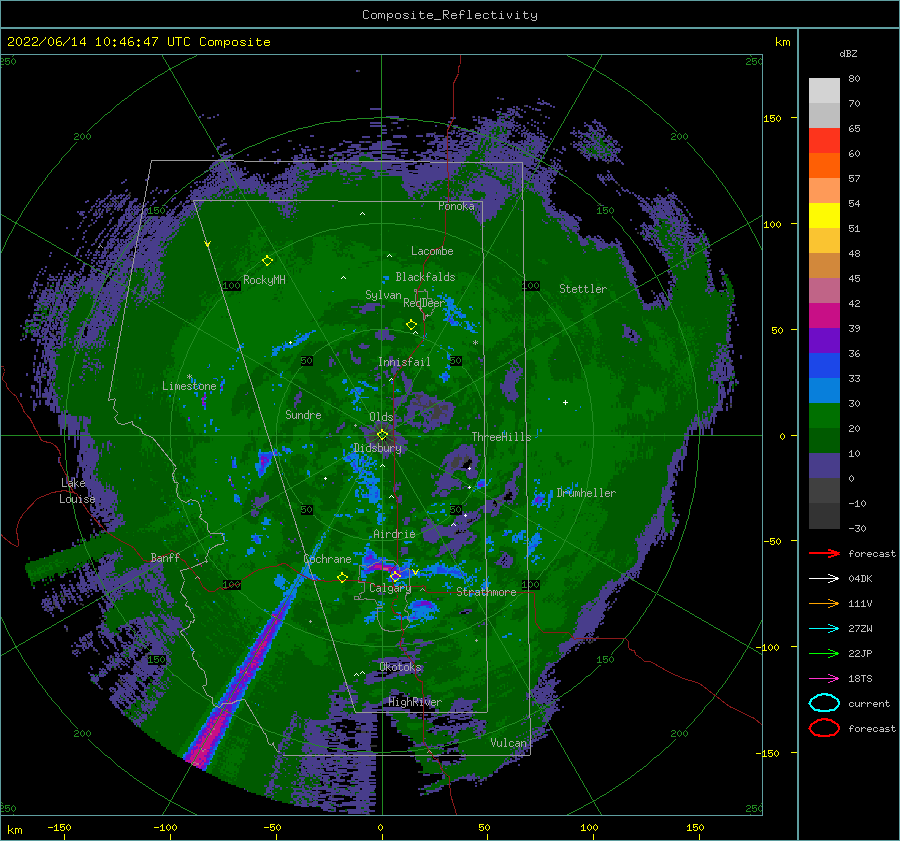
Task: Click the dark orange swatch in dBZ legend
Action: pyautogui.click(x=824, y=165)
